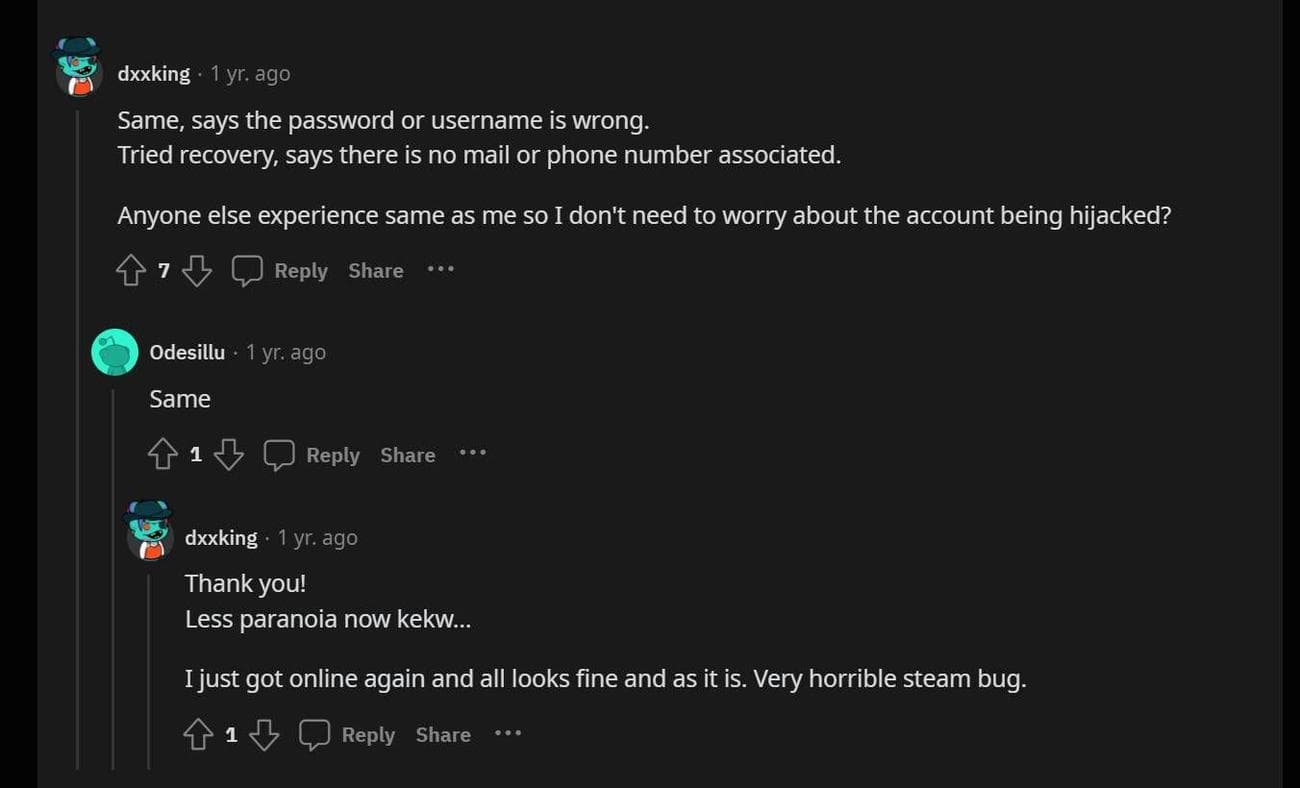This screenshot has width=1300, height=788.
Task: Downvote Odesillu's "Same" comment
Action: tap(229, 455)
